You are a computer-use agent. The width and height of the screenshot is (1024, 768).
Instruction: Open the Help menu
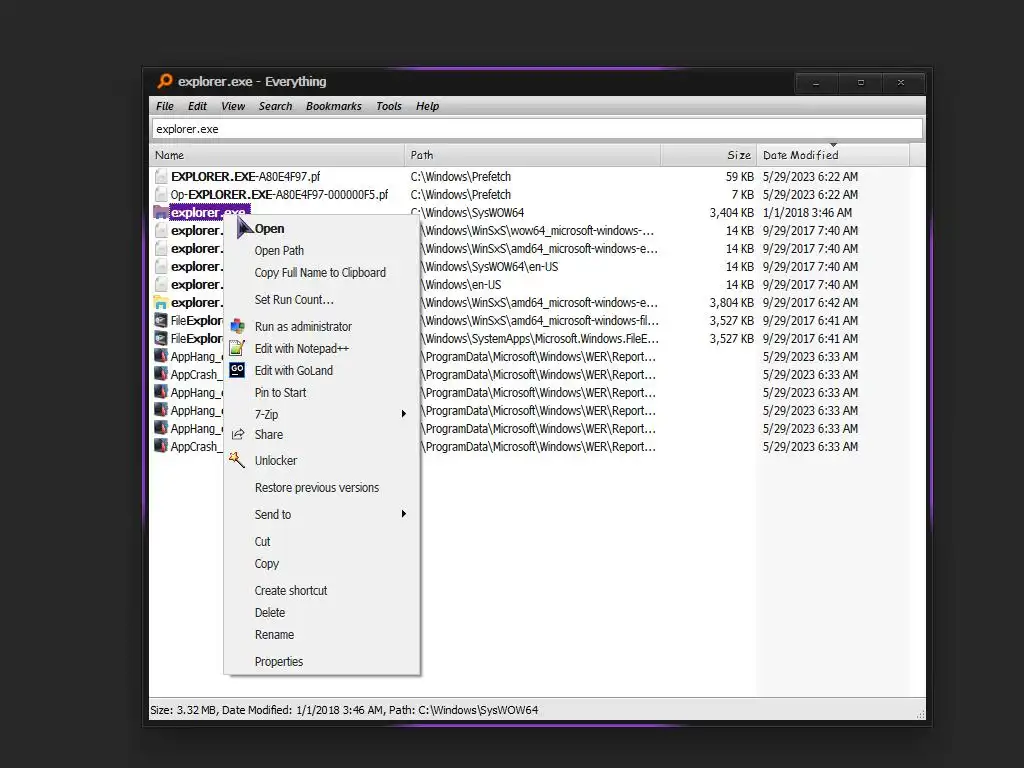pyautogui.click(x=427, y=106)
